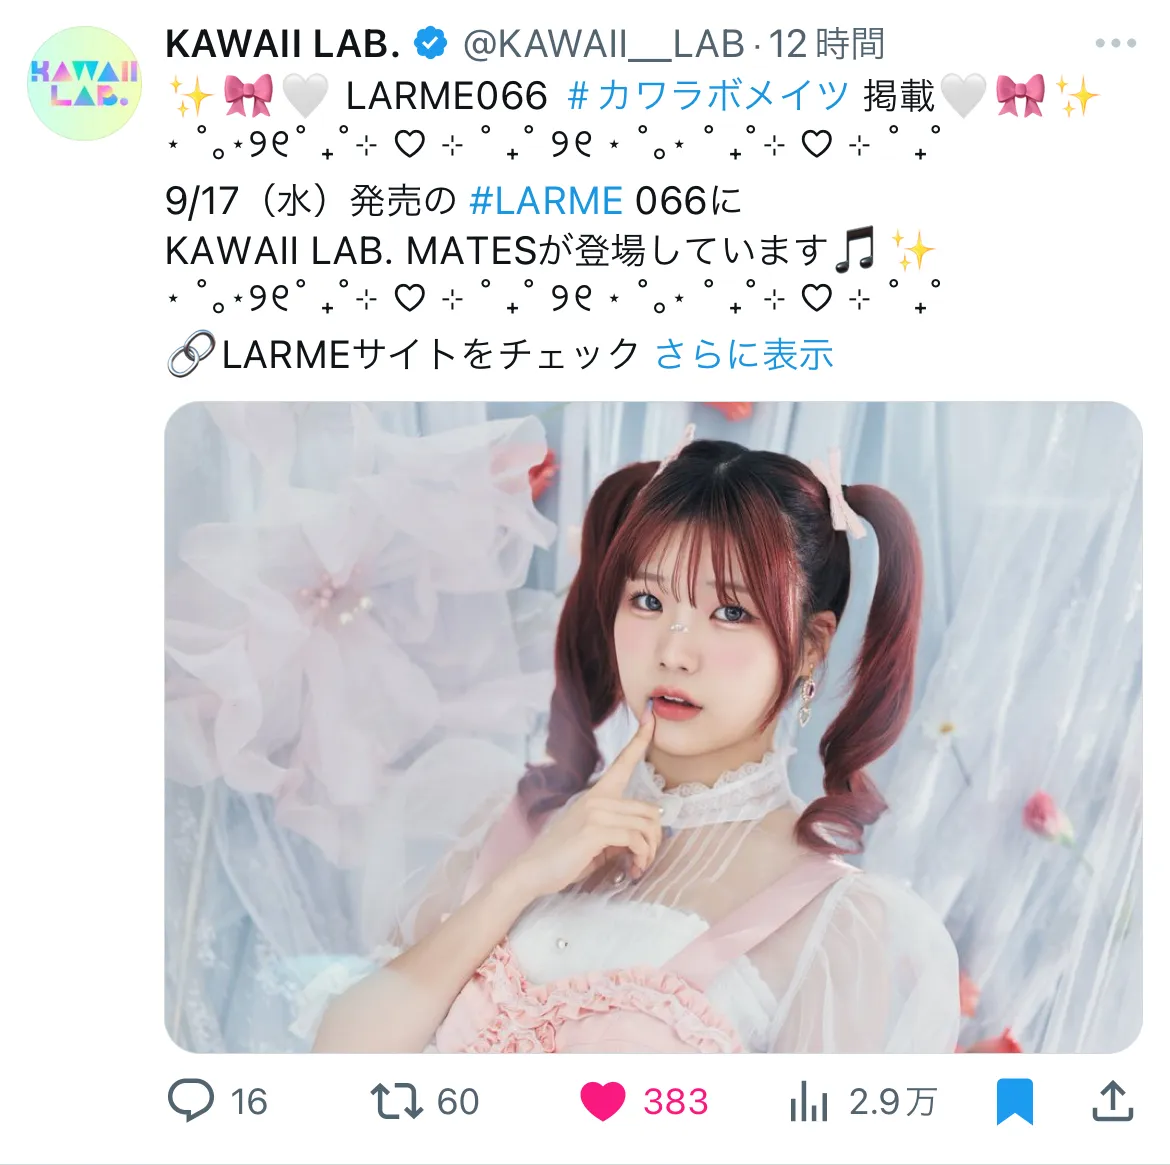Share the post with the upload arrow icon
The image size is (1170, 1165).
coord(1113,1101)
